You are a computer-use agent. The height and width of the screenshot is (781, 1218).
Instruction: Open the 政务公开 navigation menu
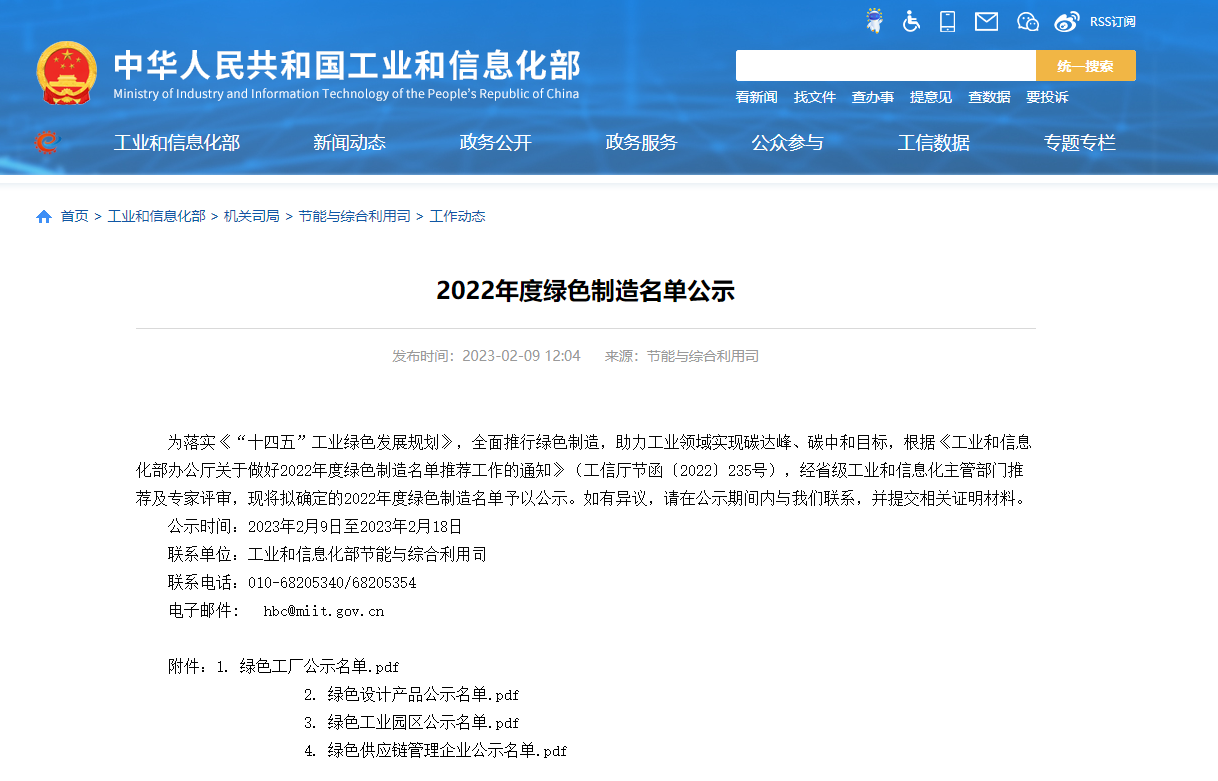click(495, 142)
